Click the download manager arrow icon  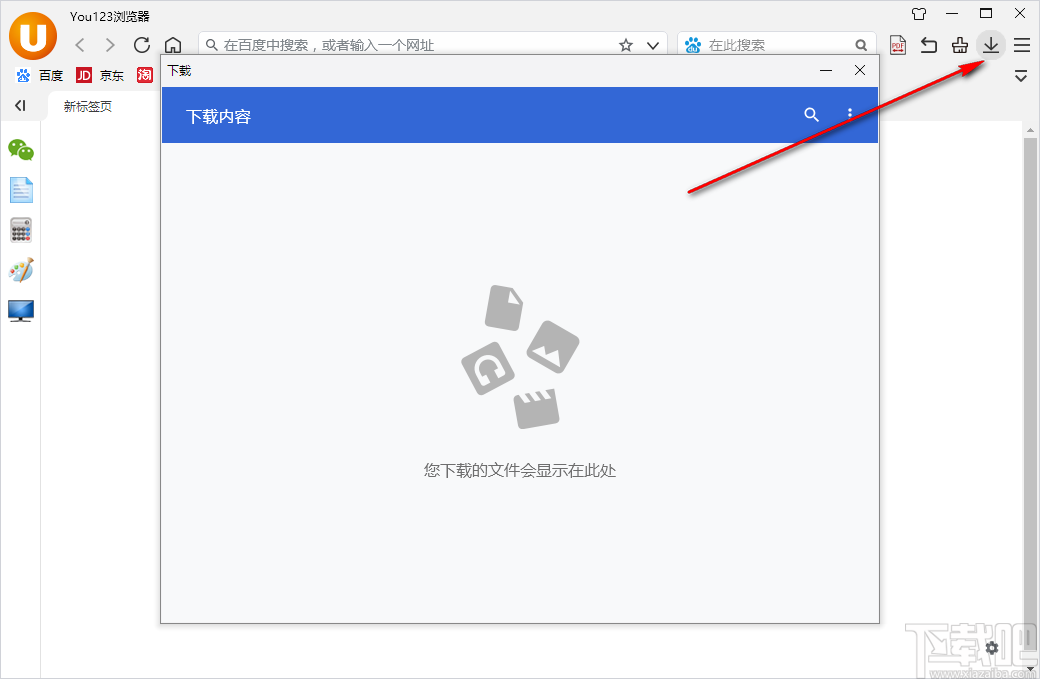(990, 45)
